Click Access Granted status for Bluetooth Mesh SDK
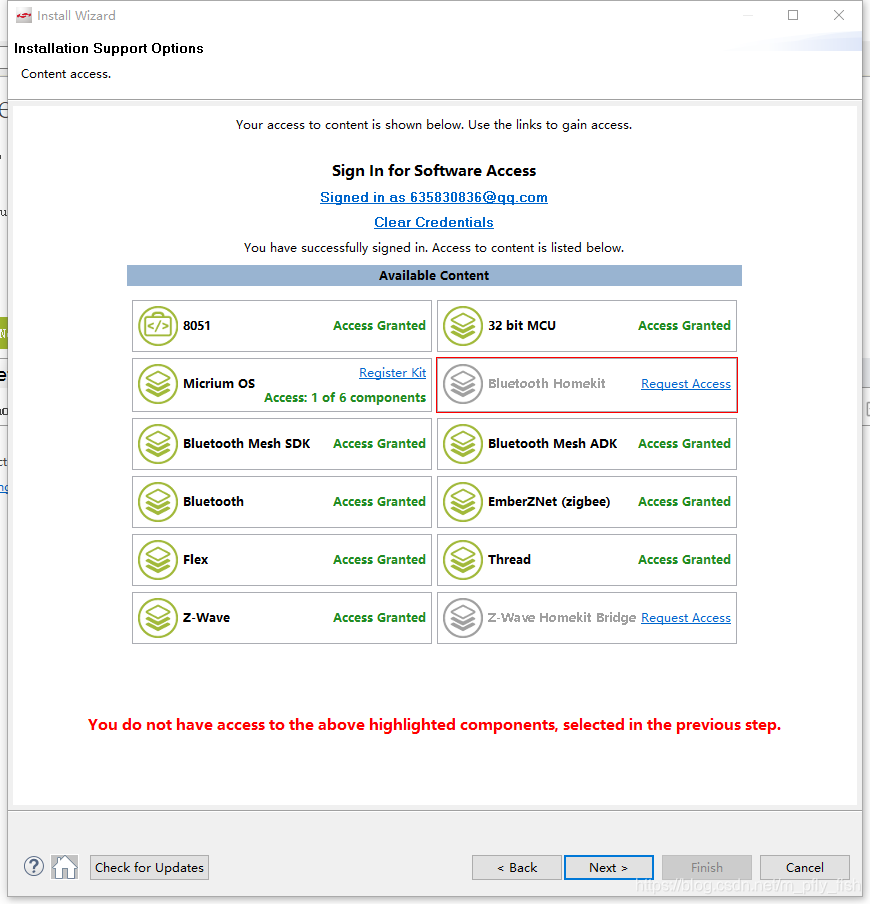 [x=379, y=444]
